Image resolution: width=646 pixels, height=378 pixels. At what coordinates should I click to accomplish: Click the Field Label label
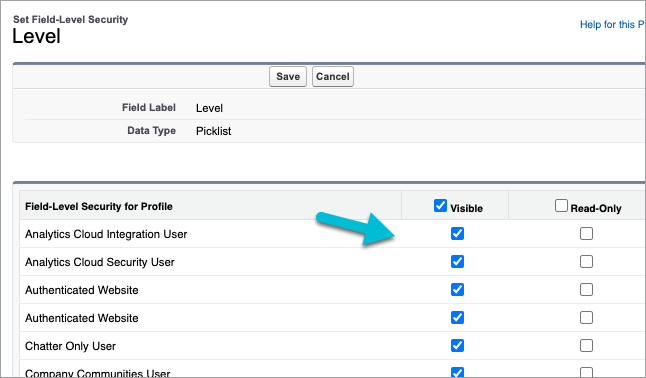[149, 108]
